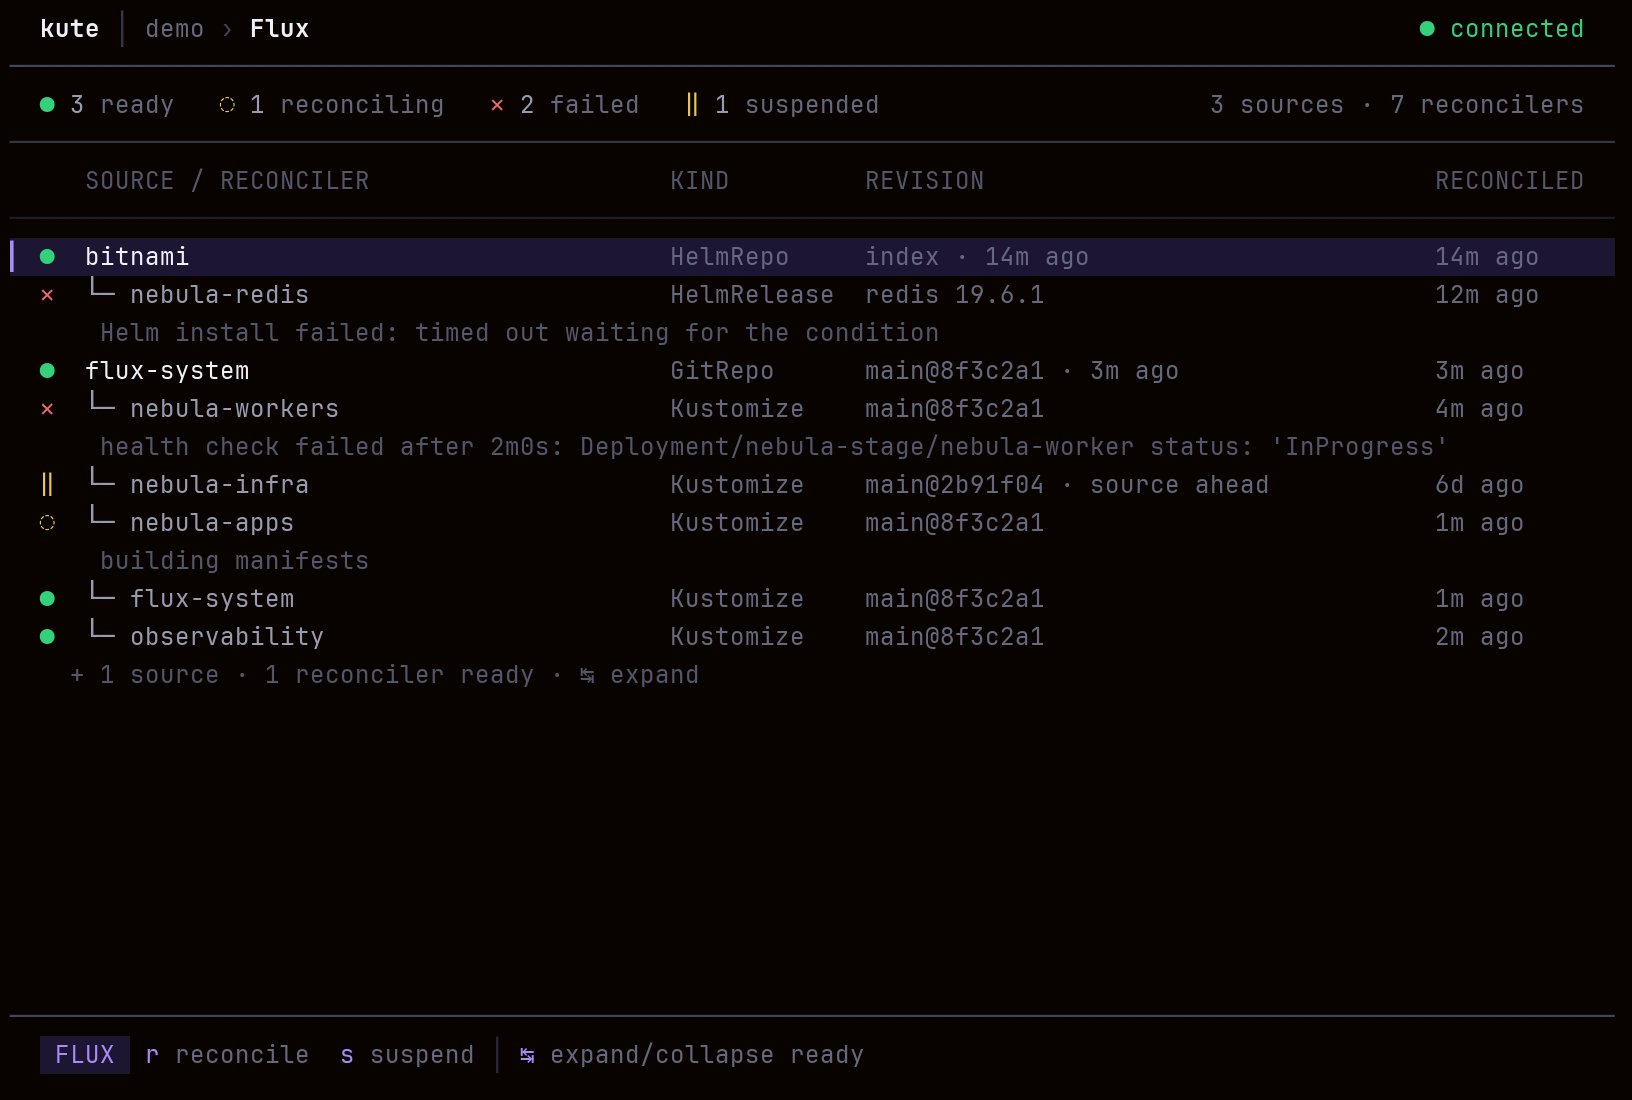Viewport: 1632px width, 1100px height.
Task: Click the tree branch glyph before nebula-infra
Action: [x=102, y=478]
